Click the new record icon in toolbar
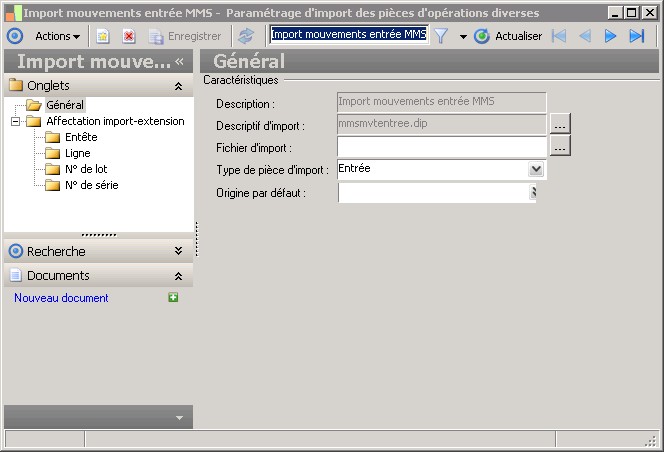This screenshot has width=664, height=452. (x=103, y=36)
